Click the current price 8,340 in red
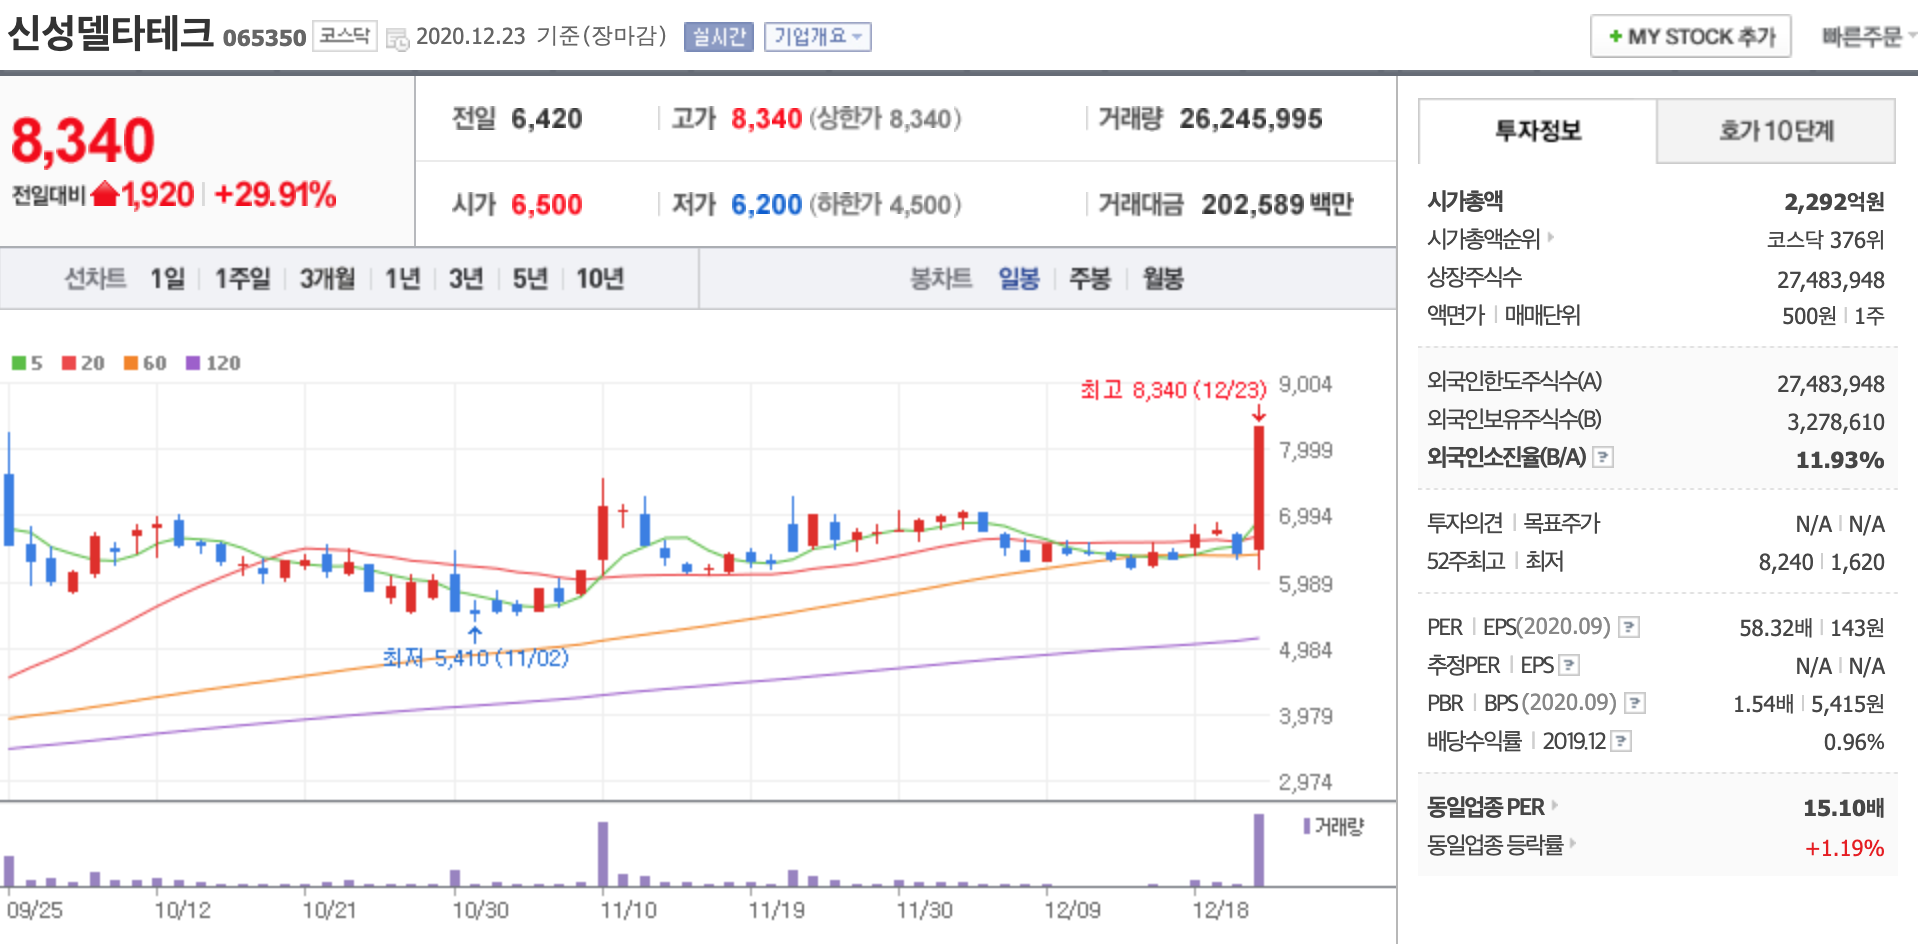Image resolution: width=1926 pixels, height=944 pixels. pyautogui.click(x=83, y=140)
